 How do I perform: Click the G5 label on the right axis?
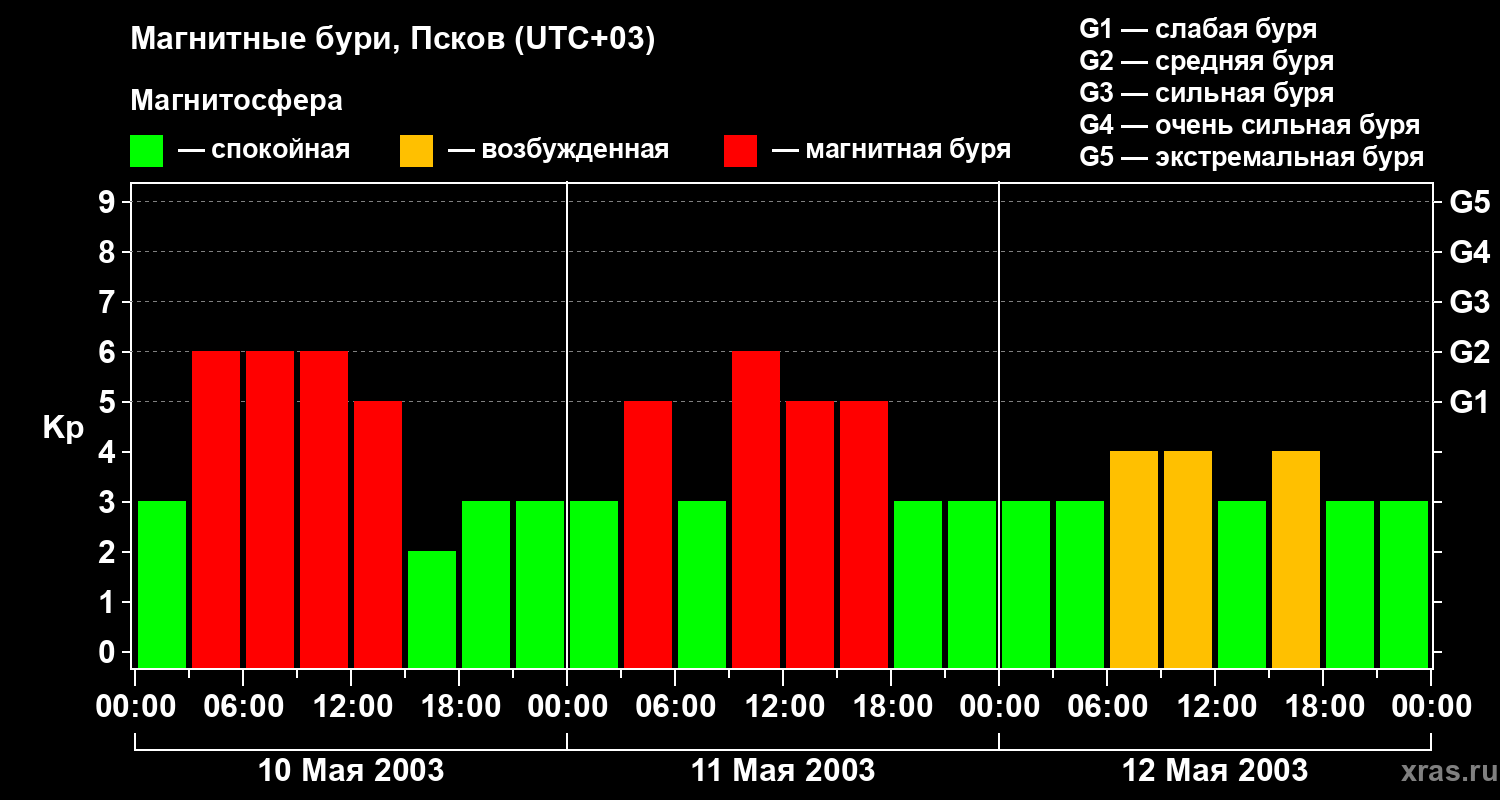coord(1469,203)
